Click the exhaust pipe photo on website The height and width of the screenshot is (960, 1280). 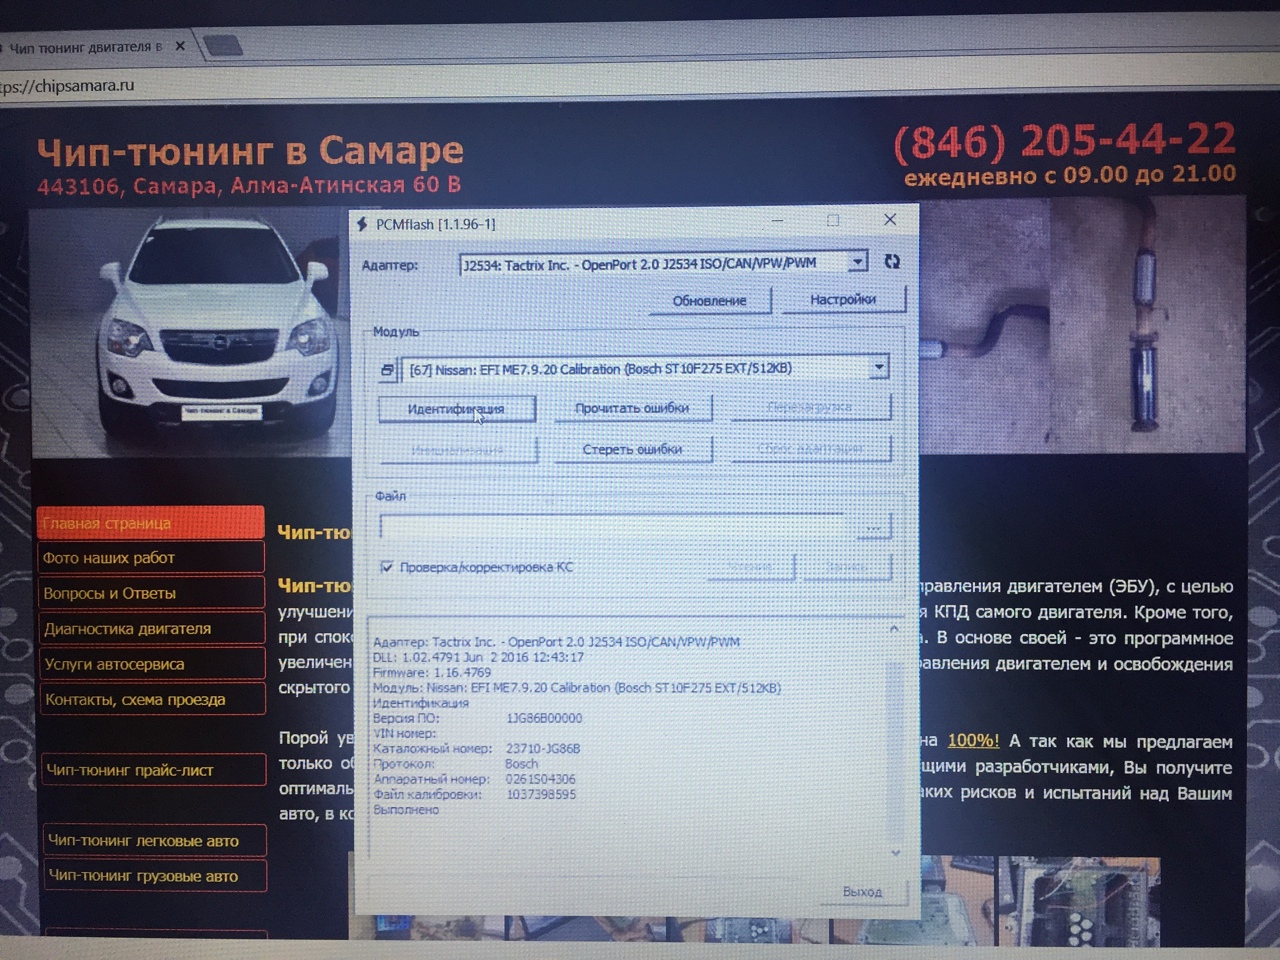[1082, 325]
